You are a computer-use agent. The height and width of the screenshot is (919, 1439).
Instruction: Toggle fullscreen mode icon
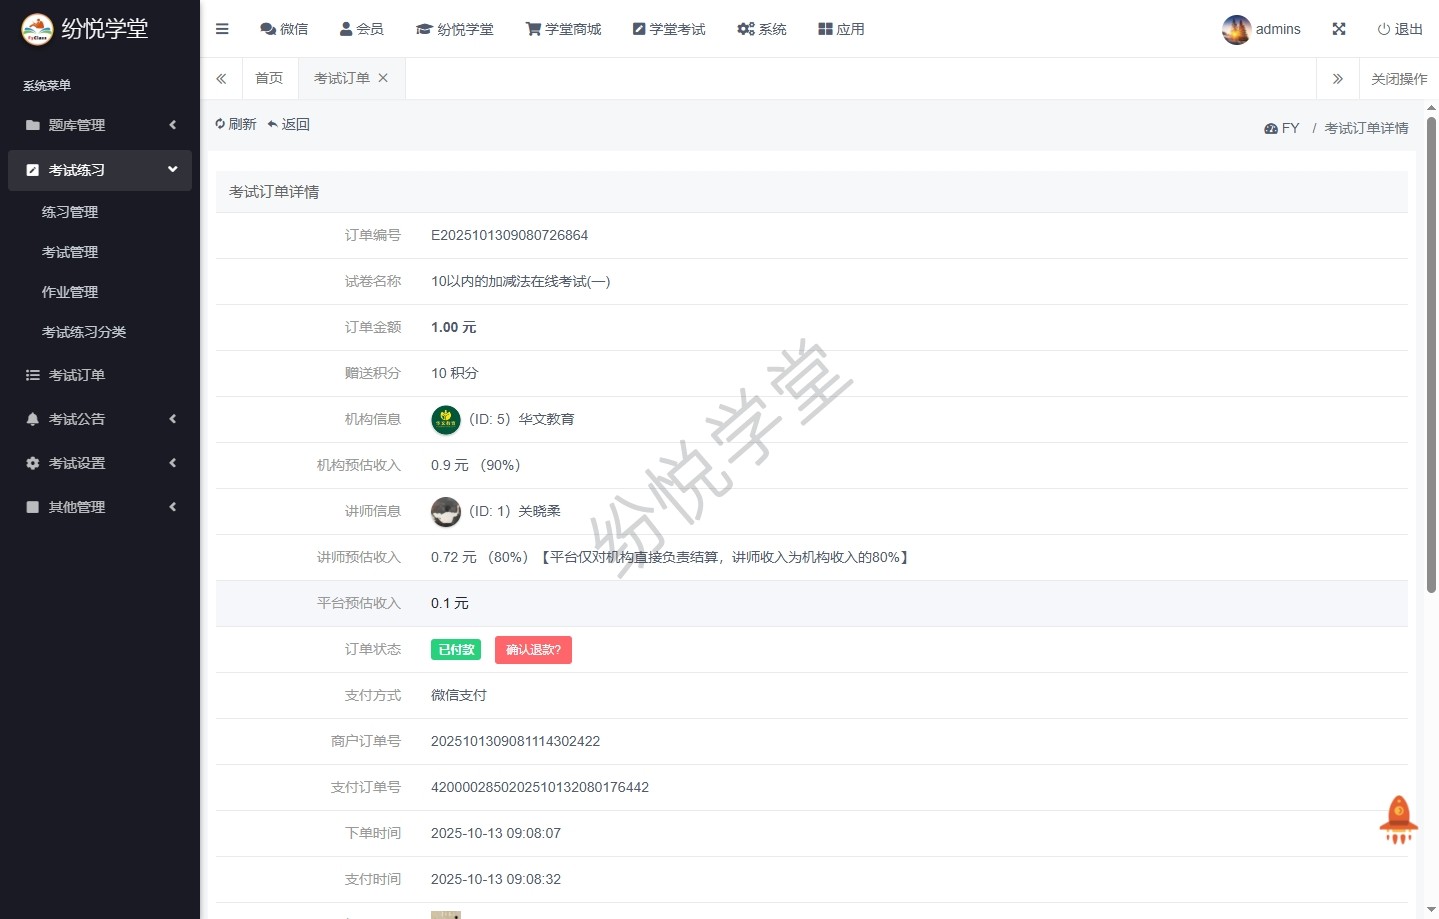click(x=1339, y=29)
